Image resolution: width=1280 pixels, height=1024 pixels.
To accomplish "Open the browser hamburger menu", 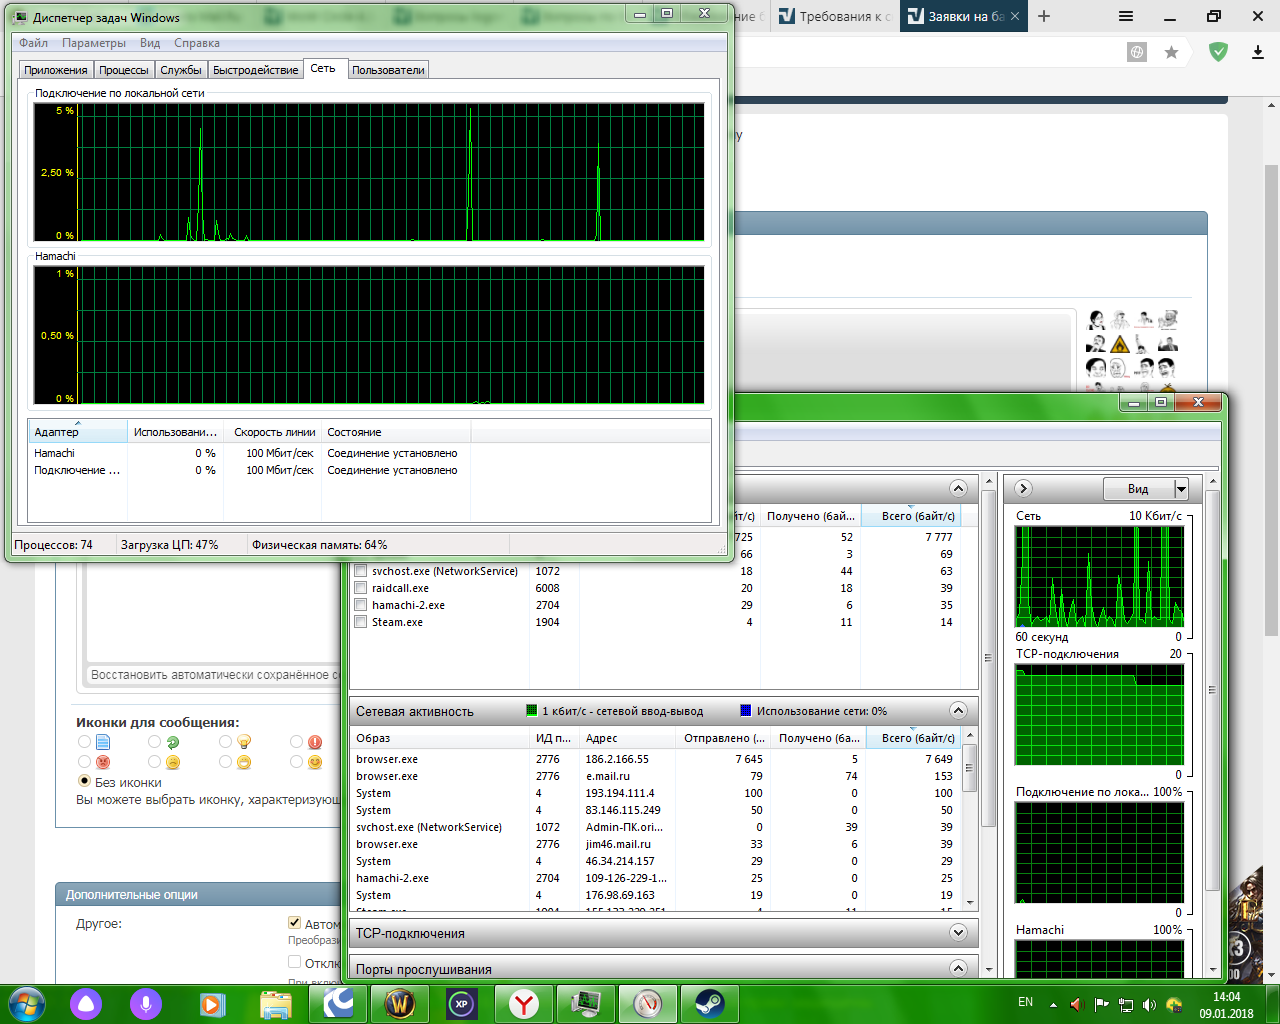I will [x=1126, y=16].
